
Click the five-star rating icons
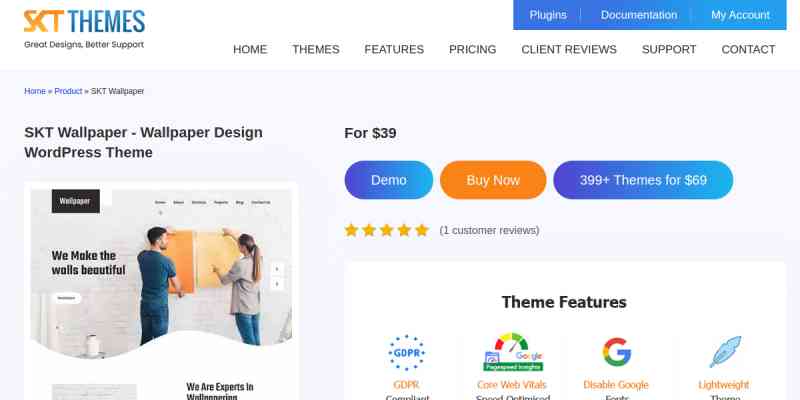tap(386, 231)
